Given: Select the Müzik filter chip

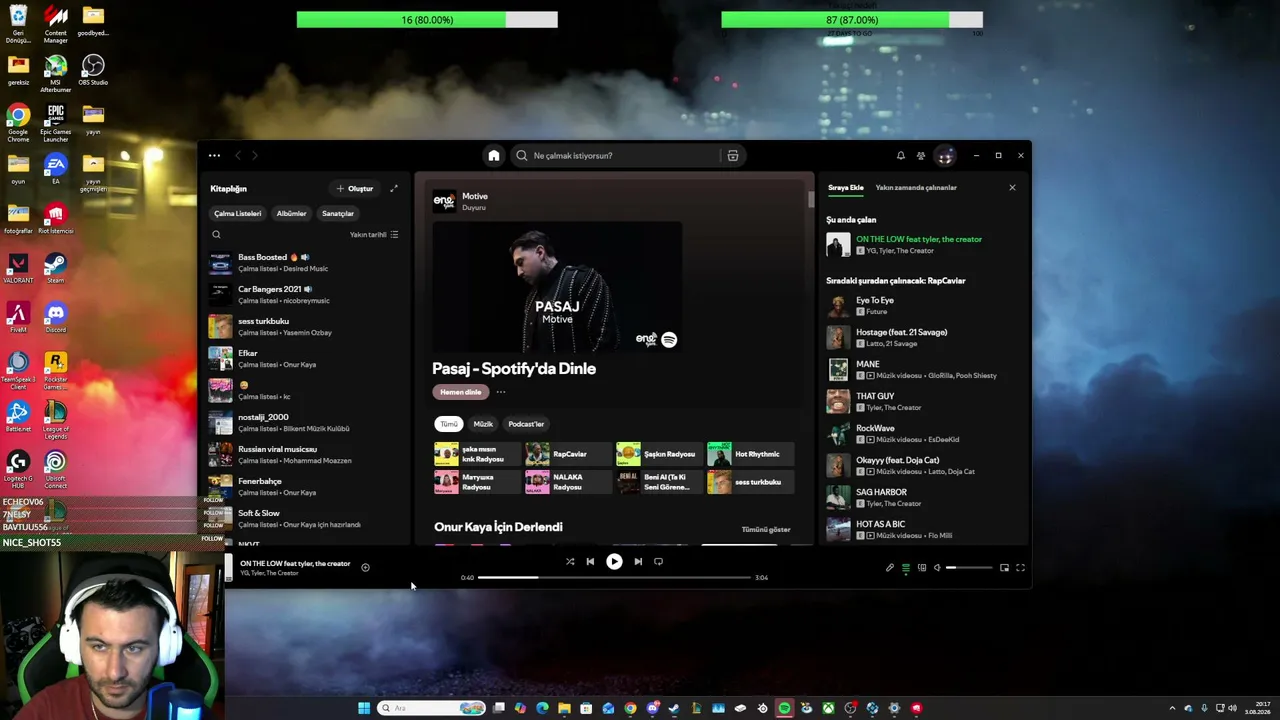Looking at the screenshot, I should pyautogui.click(x=483, y=424).
